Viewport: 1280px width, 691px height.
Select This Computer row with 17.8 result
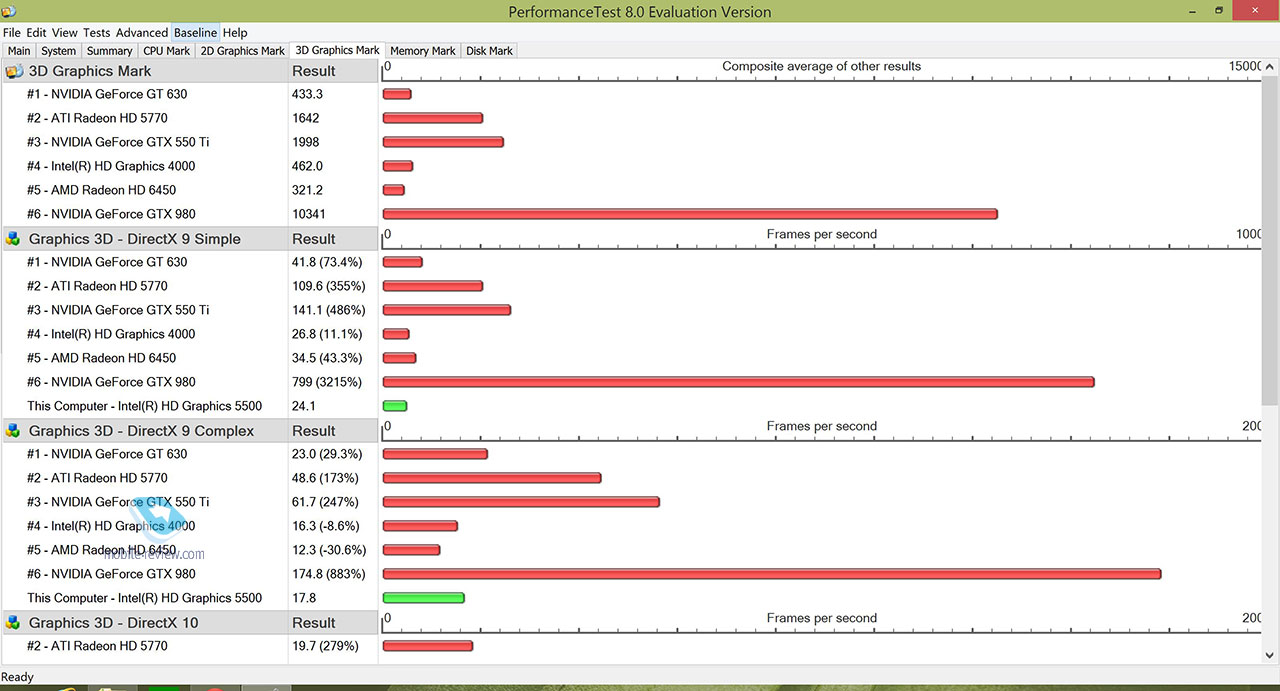click(x=144, y=598)
